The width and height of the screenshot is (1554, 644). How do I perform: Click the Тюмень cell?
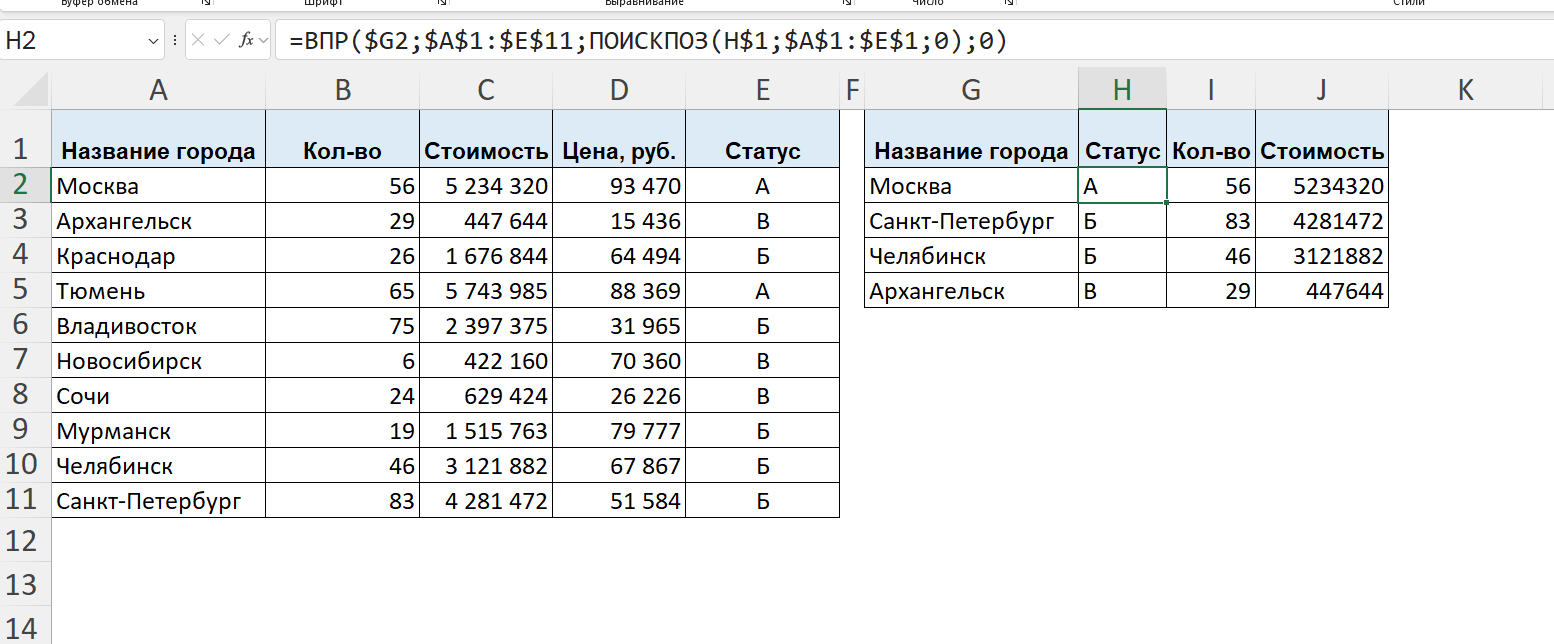tap(158, 291)
